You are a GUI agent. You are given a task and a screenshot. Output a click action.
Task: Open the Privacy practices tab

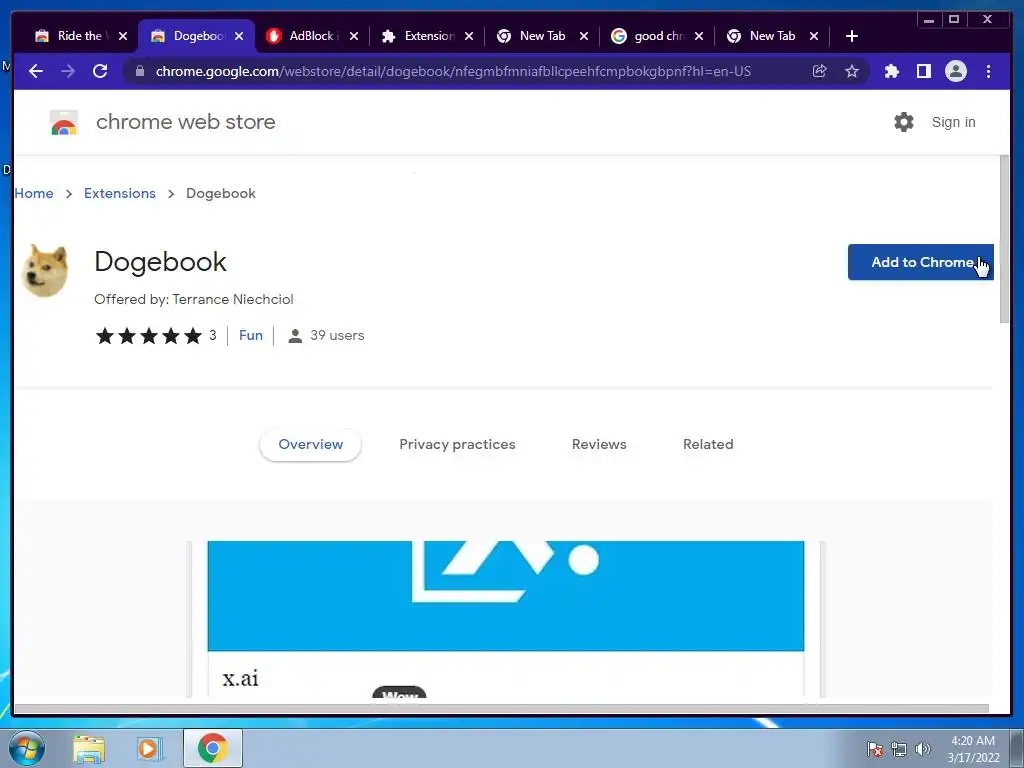point(457,445)
